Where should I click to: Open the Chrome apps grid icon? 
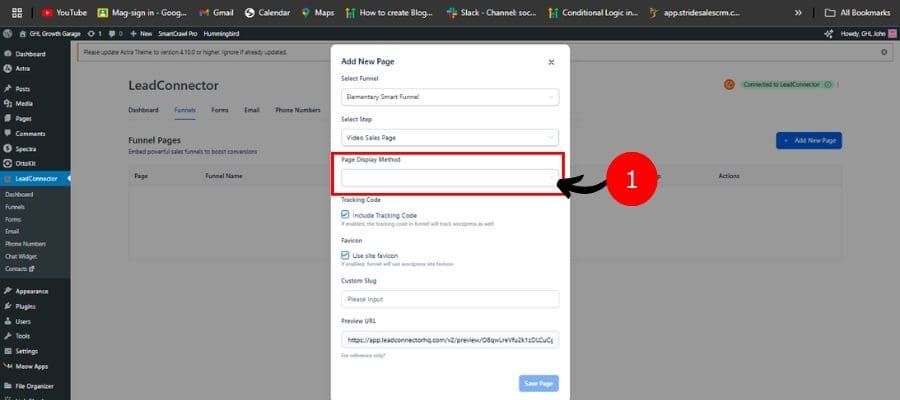[17, 13]
